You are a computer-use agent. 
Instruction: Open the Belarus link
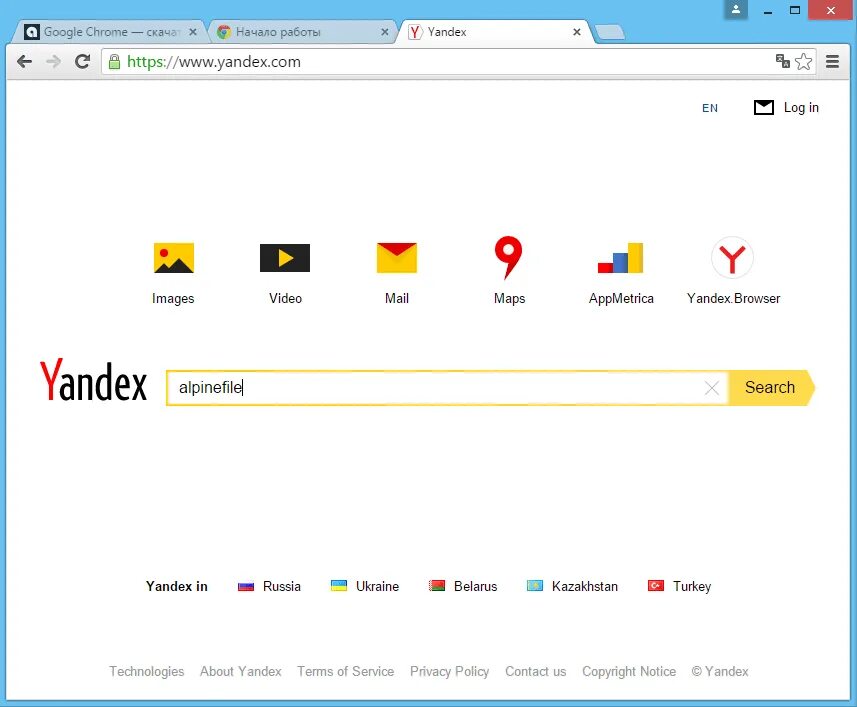pos(476,586)
